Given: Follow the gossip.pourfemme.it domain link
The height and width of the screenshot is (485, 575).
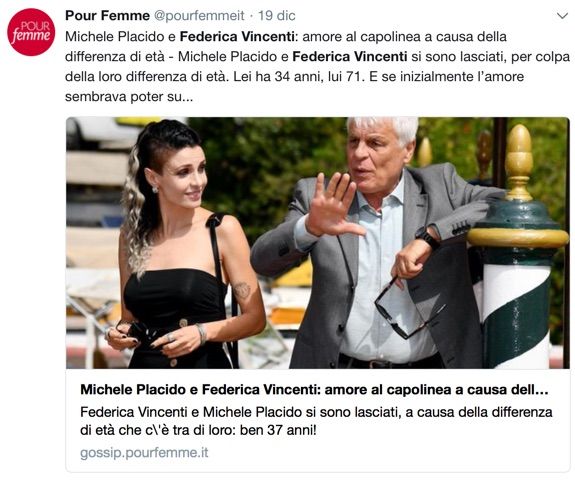Looking at the screenshot, I should [144, 453].
